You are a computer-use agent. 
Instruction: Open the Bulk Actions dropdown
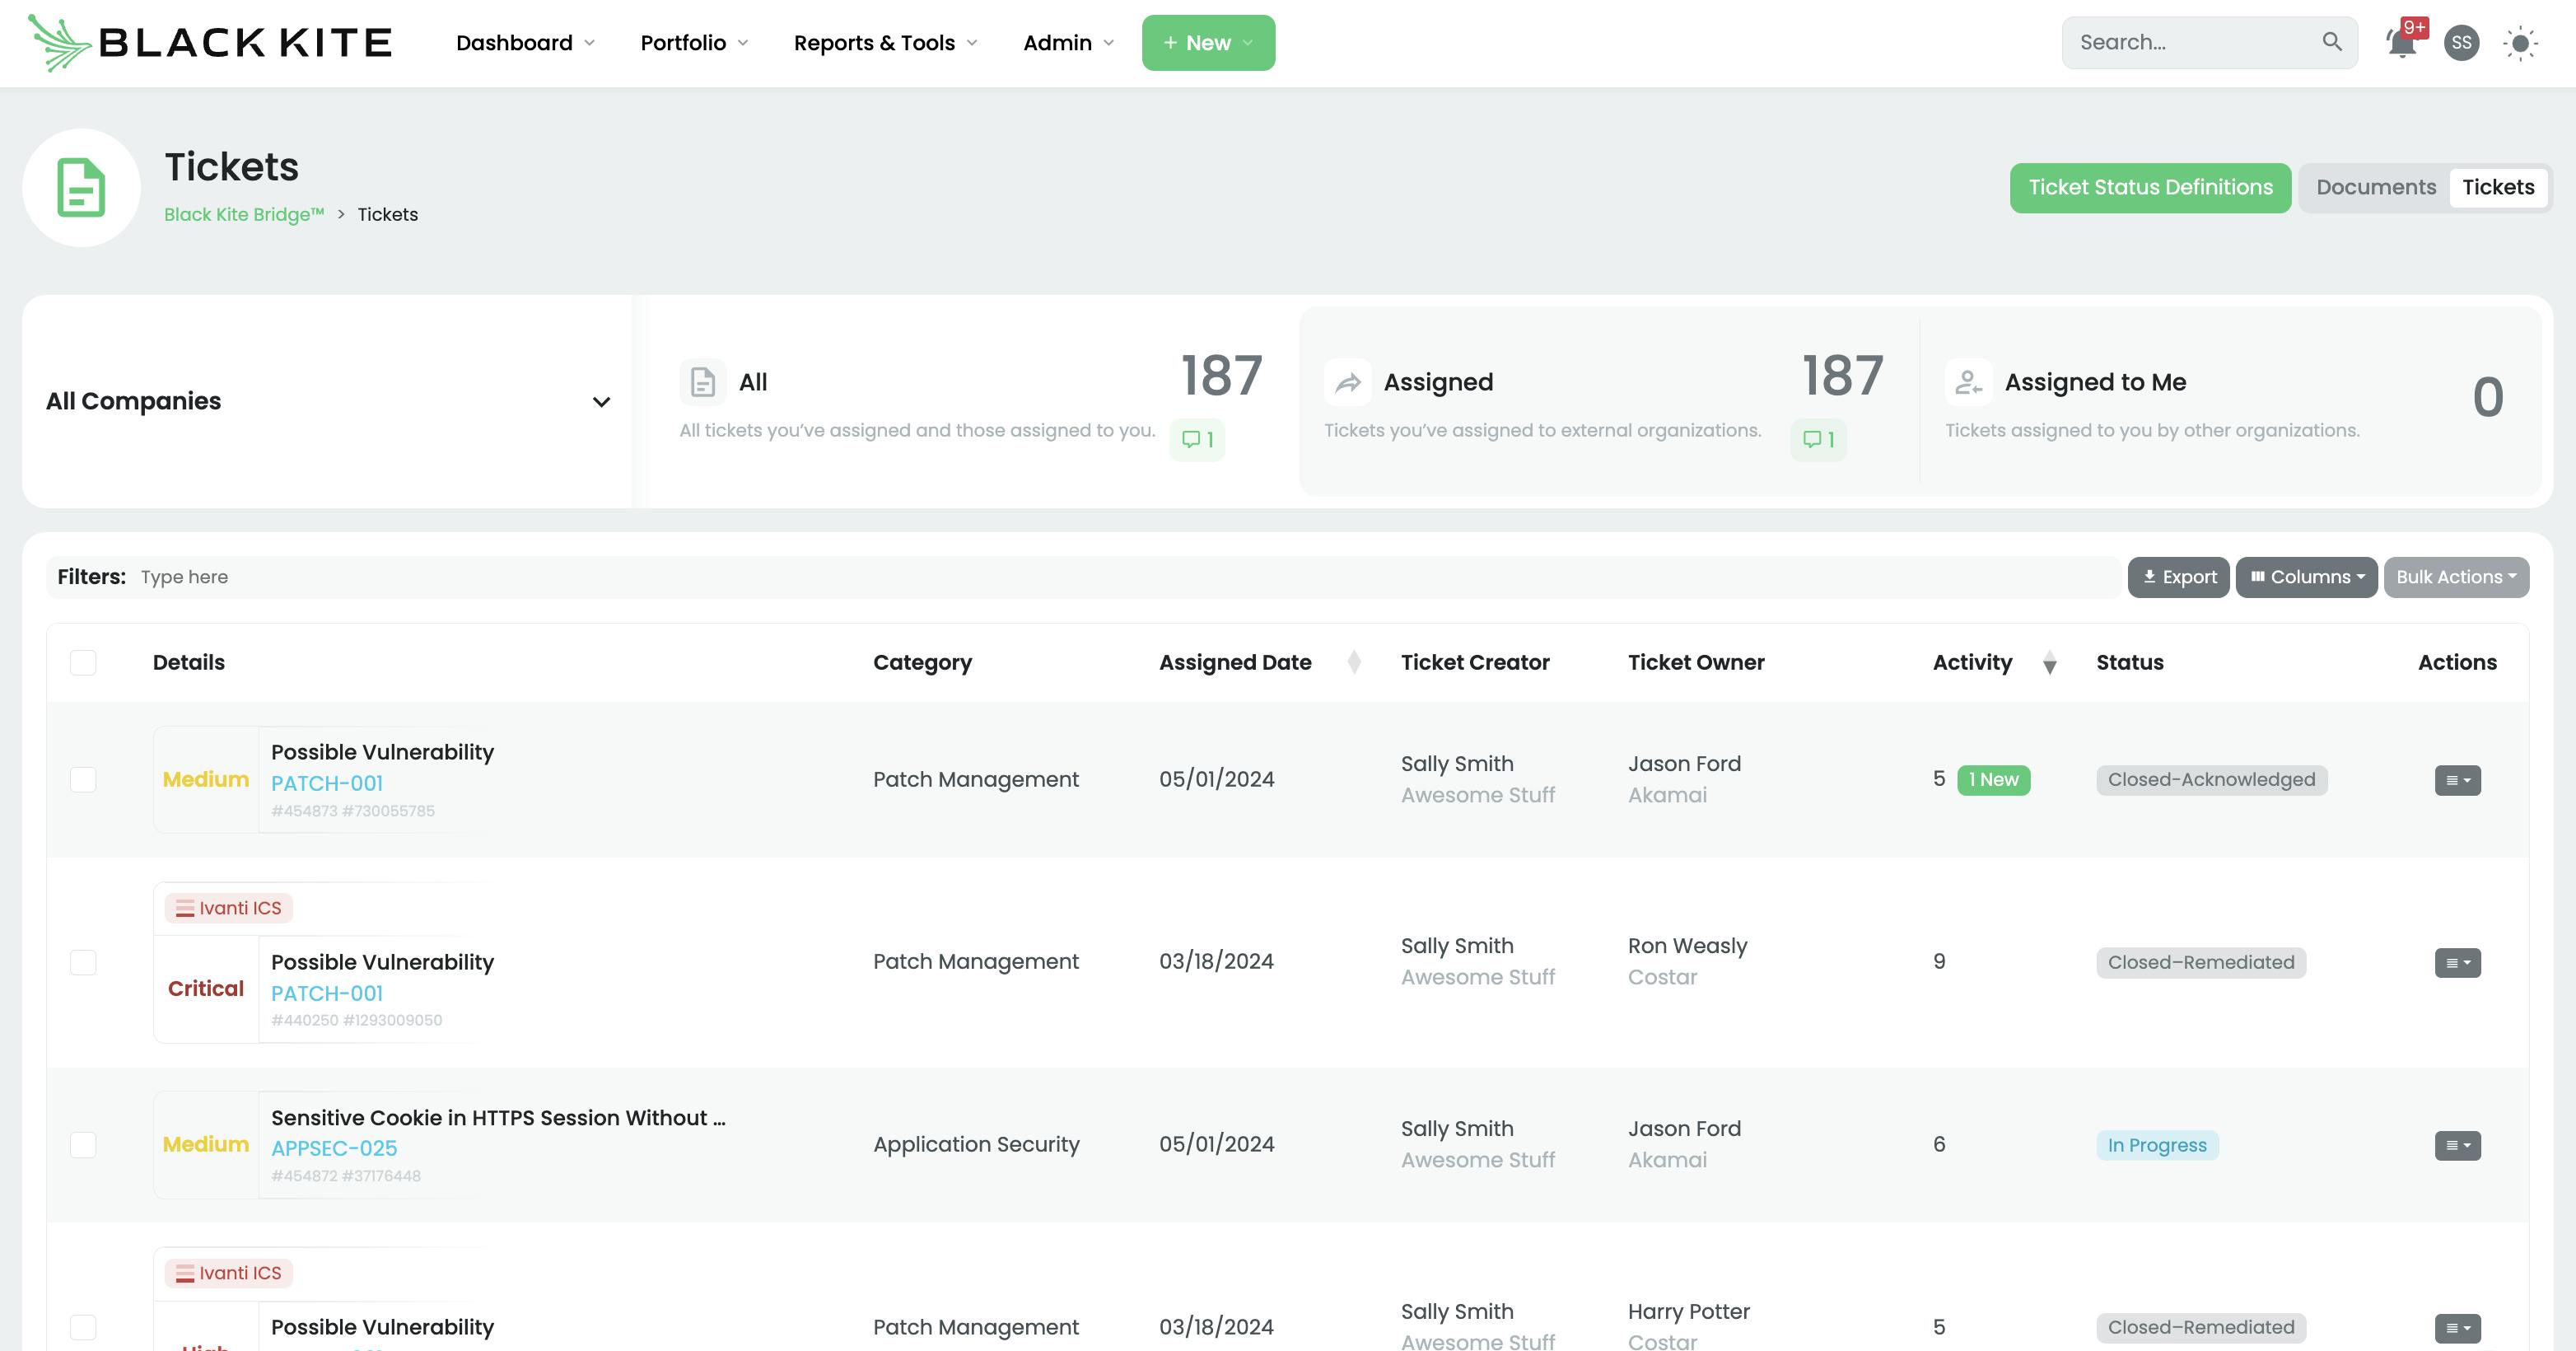click(2456, 577)
